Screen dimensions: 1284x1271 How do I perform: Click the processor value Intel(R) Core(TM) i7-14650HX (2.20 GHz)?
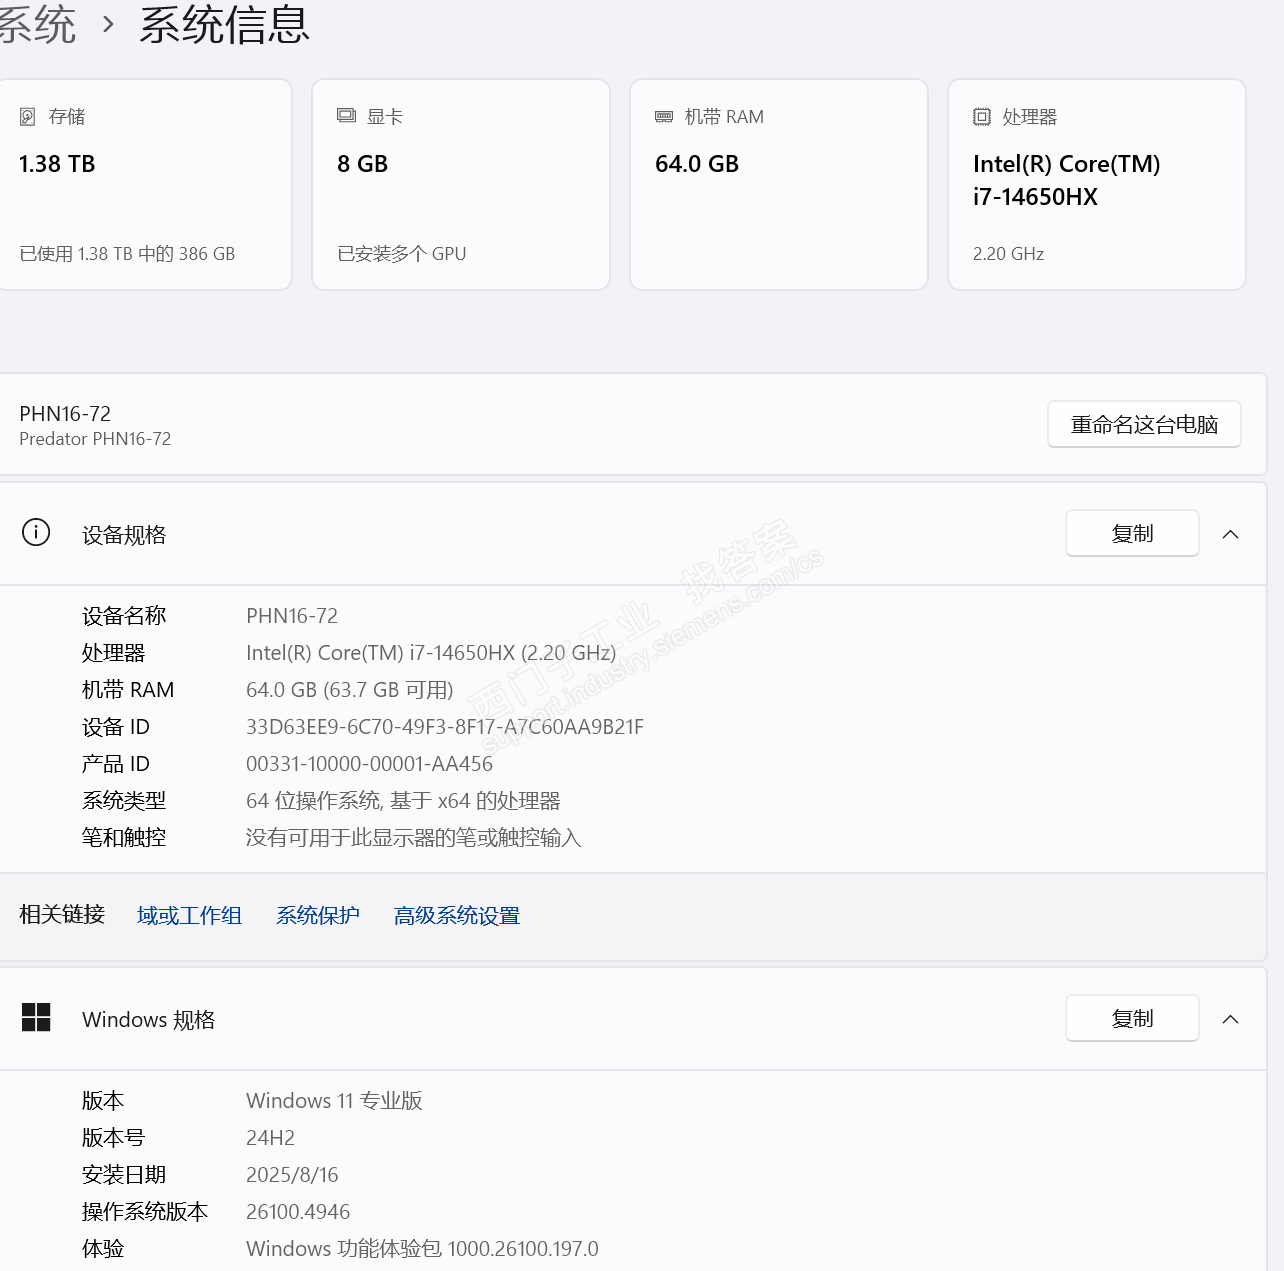coord(431,653)
